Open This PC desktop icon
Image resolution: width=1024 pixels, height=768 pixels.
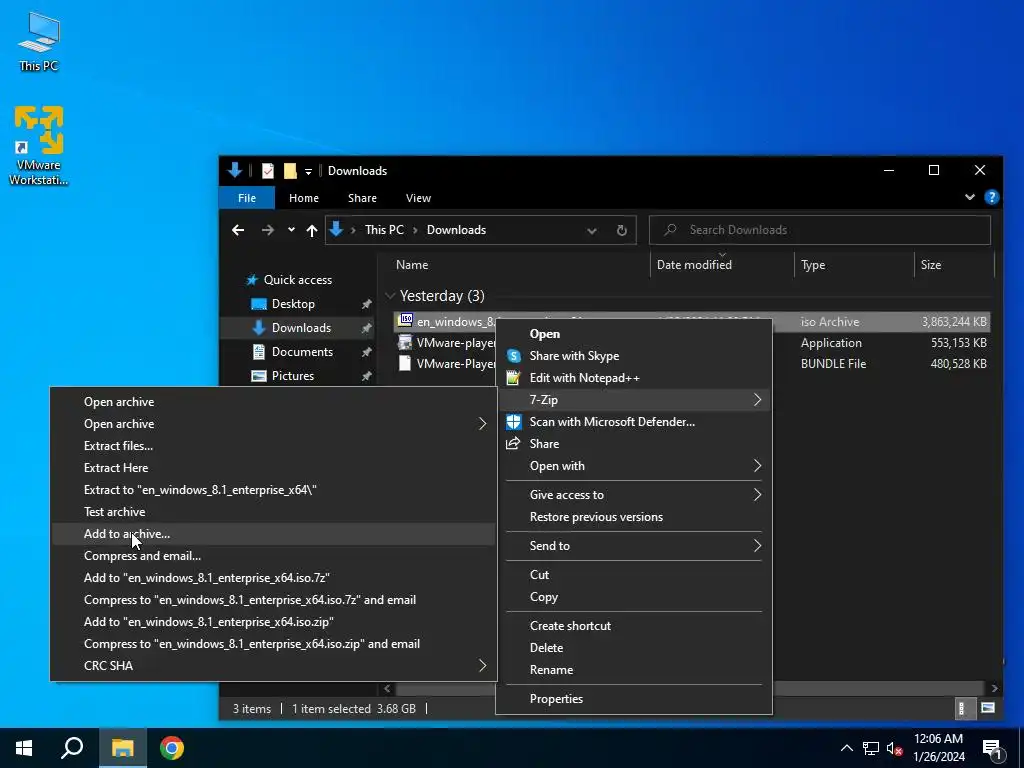point(39,40)
